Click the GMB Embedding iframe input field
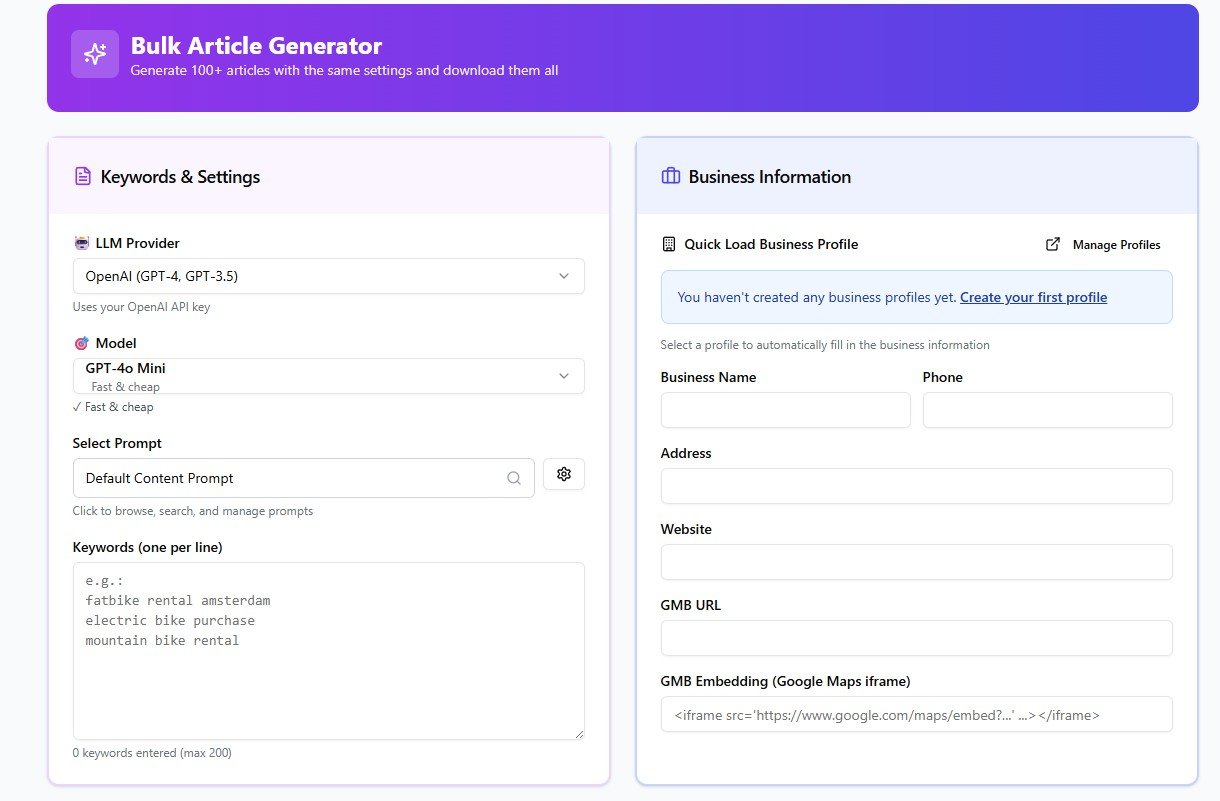 pos(916,714)
